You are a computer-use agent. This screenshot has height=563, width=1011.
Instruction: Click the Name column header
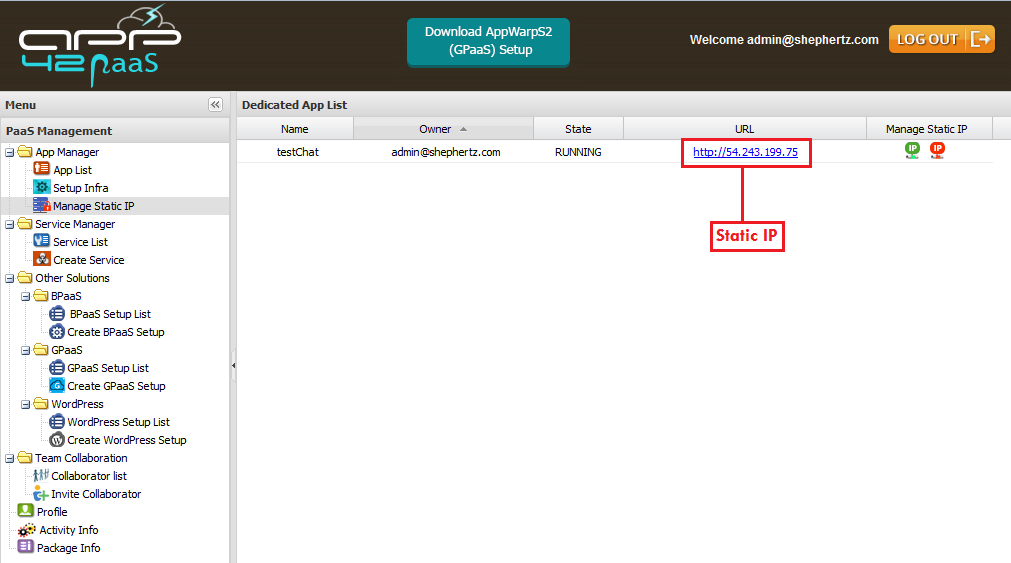295,129
